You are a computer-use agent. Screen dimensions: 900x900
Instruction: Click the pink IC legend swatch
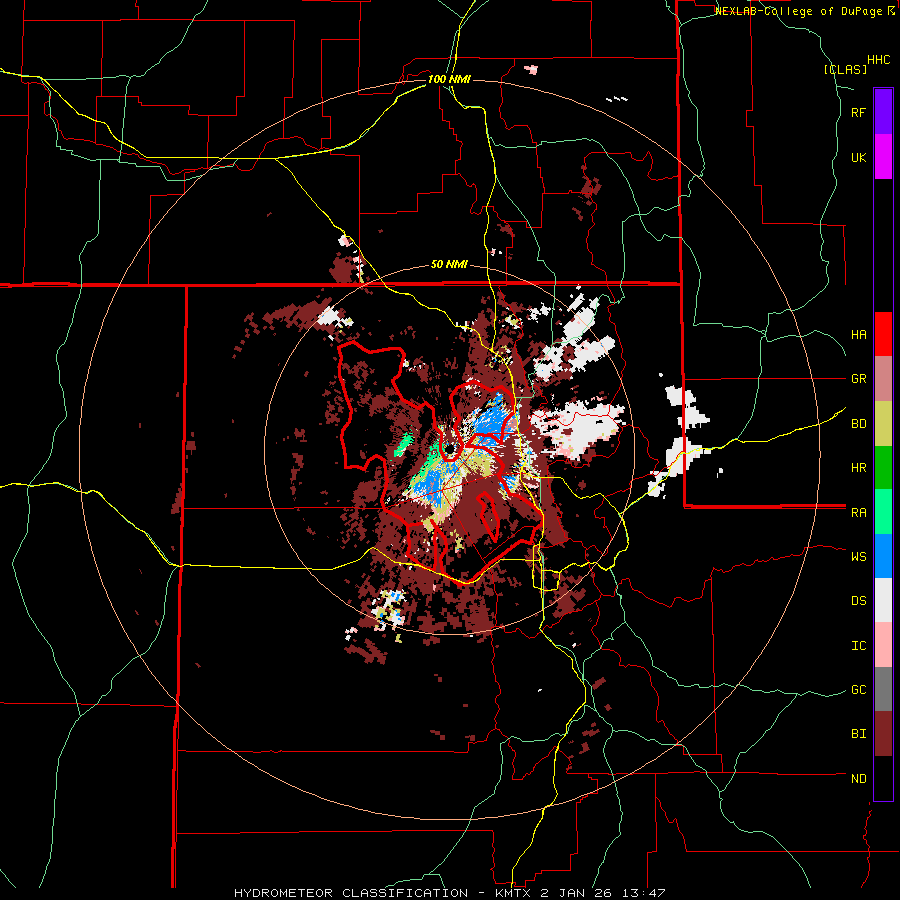coord(883,645)
